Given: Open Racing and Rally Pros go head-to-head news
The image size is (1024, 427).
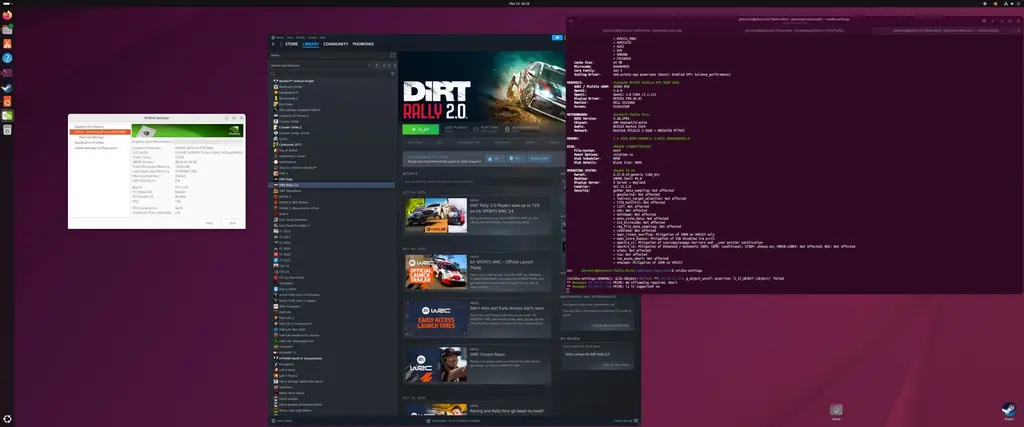Looking at the screenshot, I should tap(477, 409).
